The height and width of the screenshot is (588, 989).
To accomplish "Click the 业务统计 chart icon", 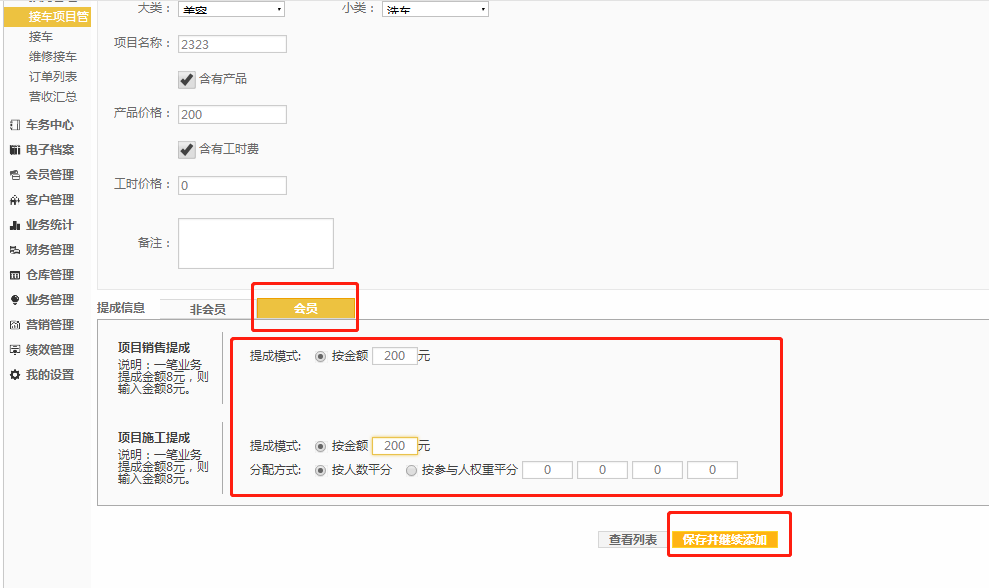I will click(x=15, y=225).
